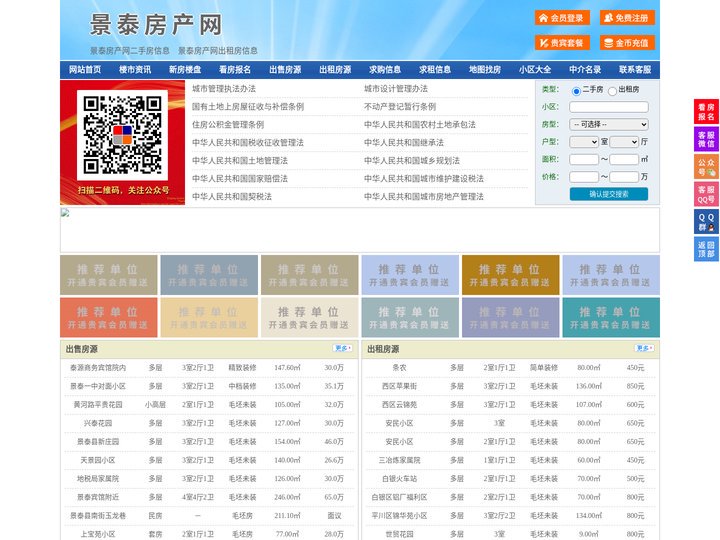This screenshot has width=720, height=540.
Task: Open 小区大全 menu item
Action: 535,70
